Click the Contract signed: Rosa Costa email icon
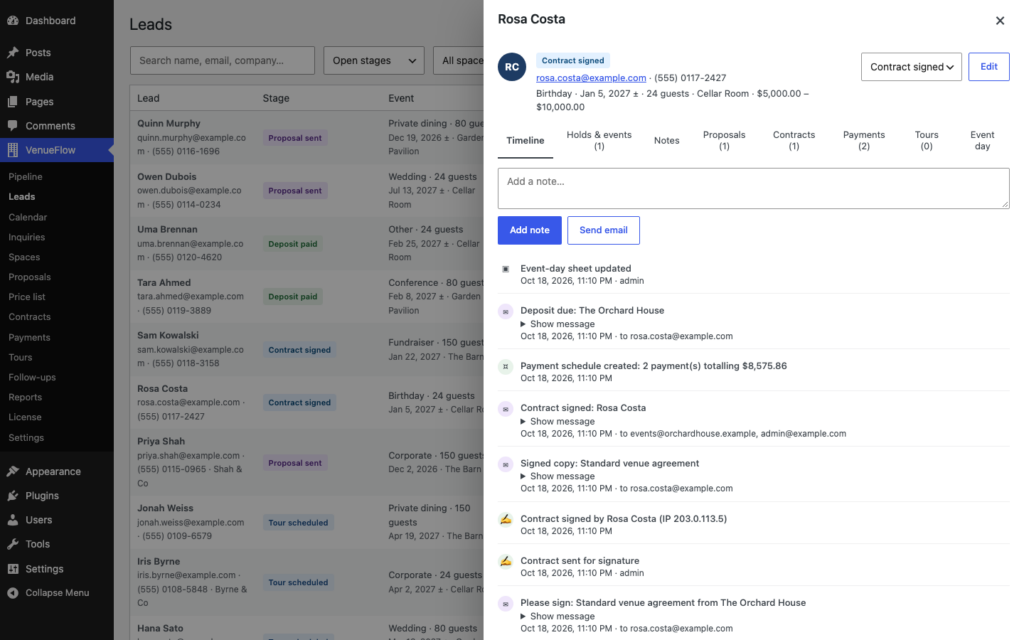1024x640 pixels. (505, 409)
